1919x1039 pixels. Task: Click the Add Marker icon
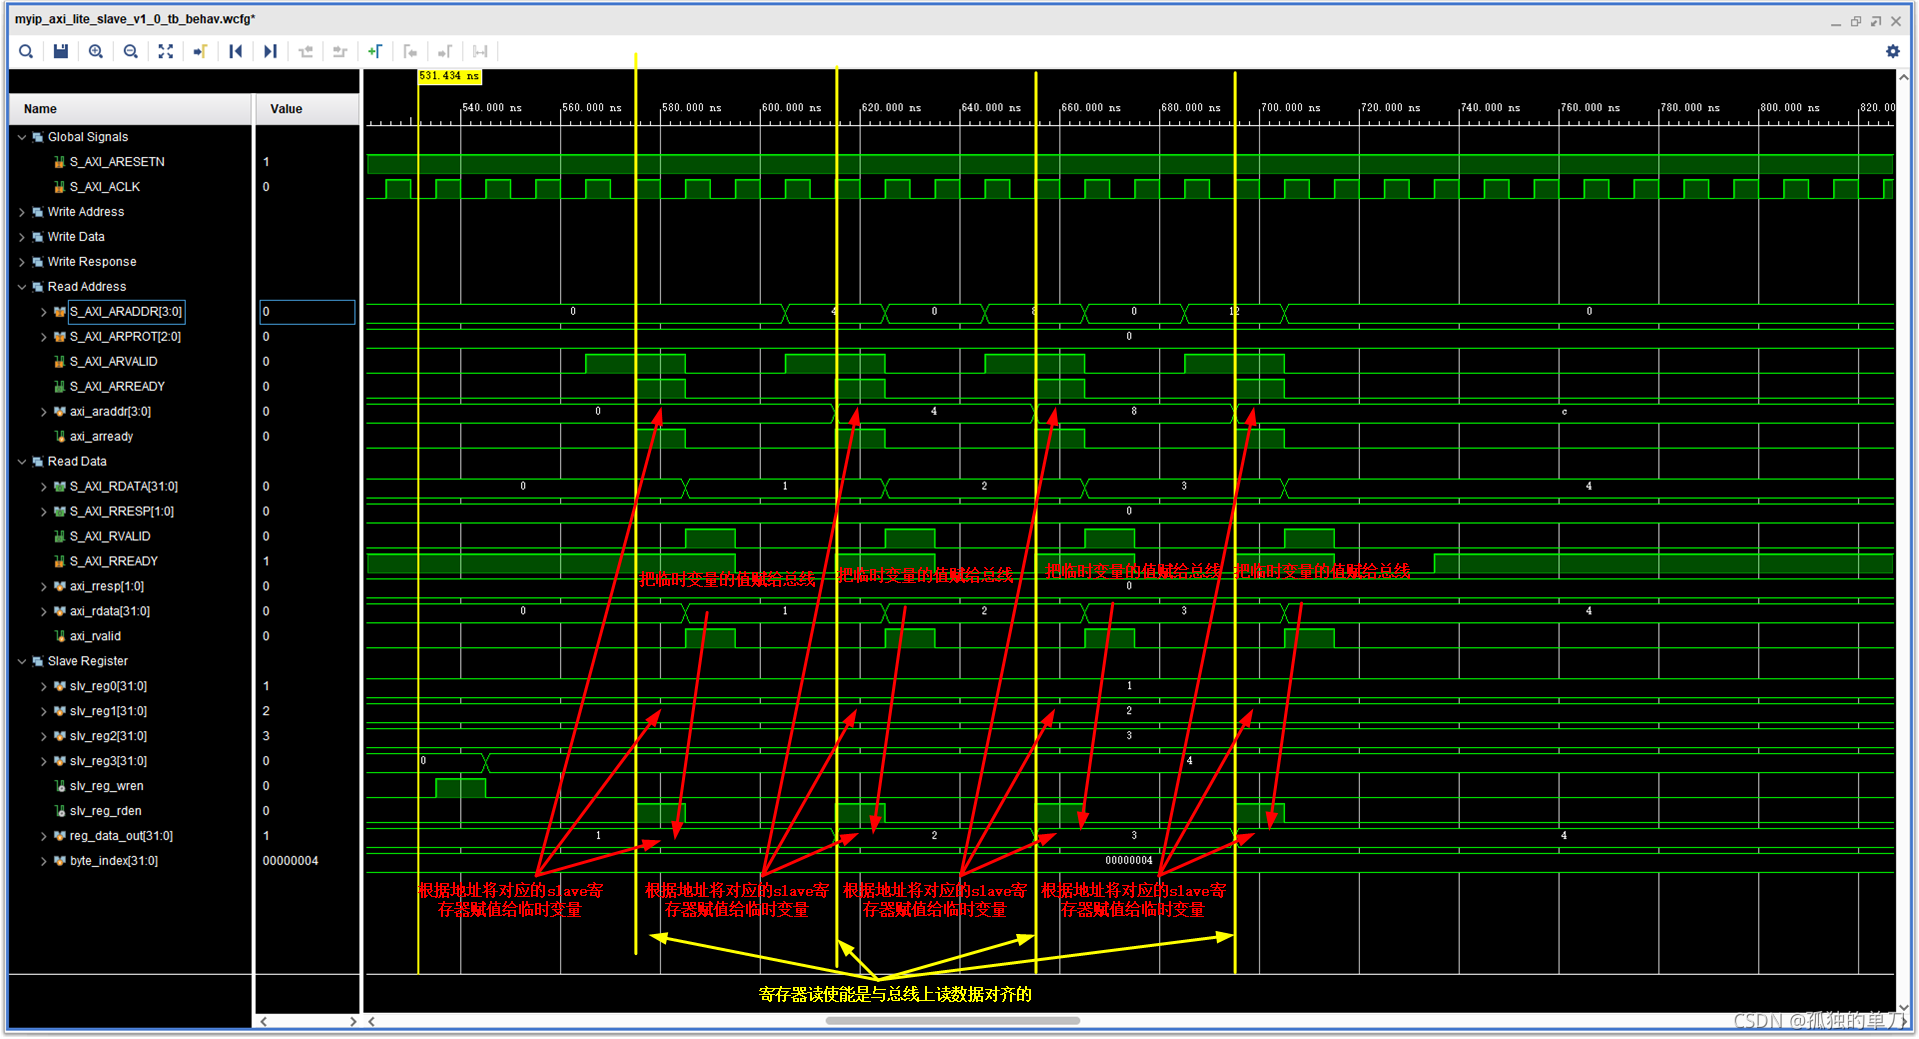pyautogui.click(x=375, y=51)
